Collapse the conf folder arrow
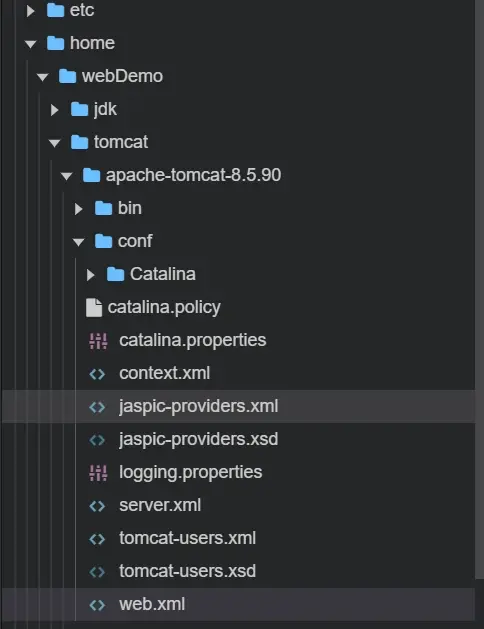 [x=79, y=242]
